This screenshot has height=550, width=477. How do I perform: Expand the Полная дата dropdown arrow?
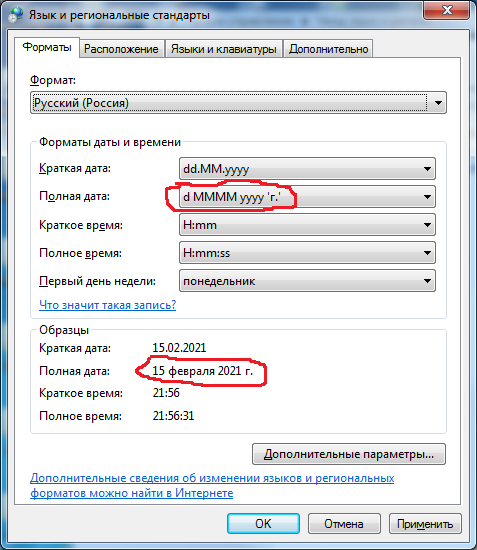(427, 197)
